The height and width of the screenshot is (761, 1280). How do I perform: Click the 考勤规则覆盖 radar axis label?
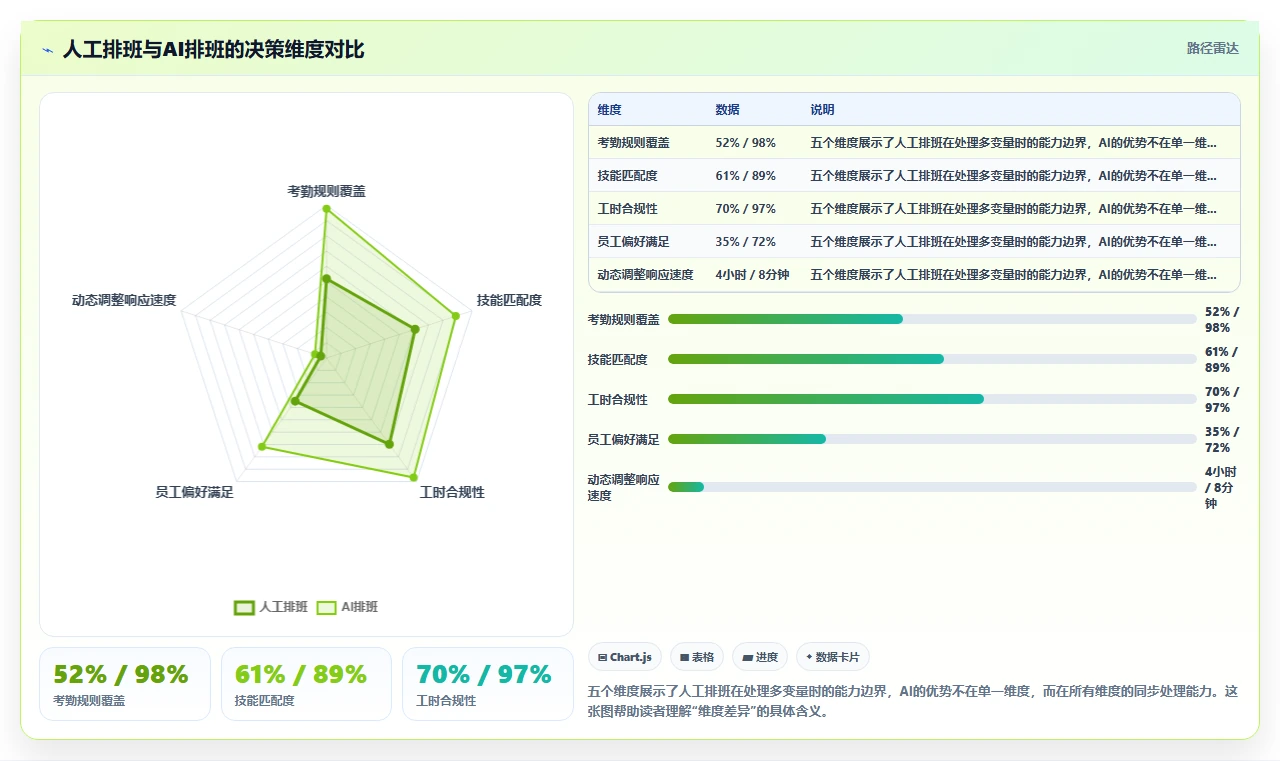(x=326, y=191)
